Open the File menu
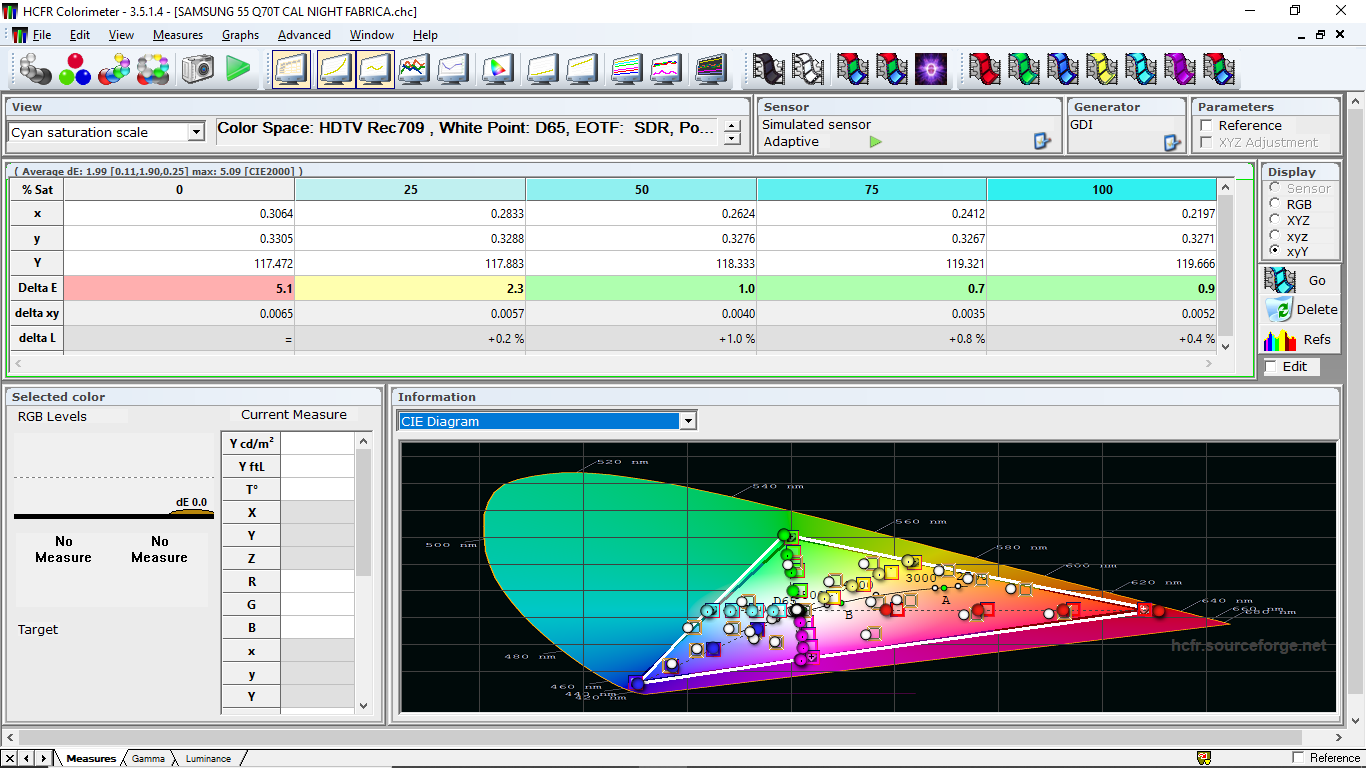The height and width of the screenshot is (768, 1366). (41, 35)
